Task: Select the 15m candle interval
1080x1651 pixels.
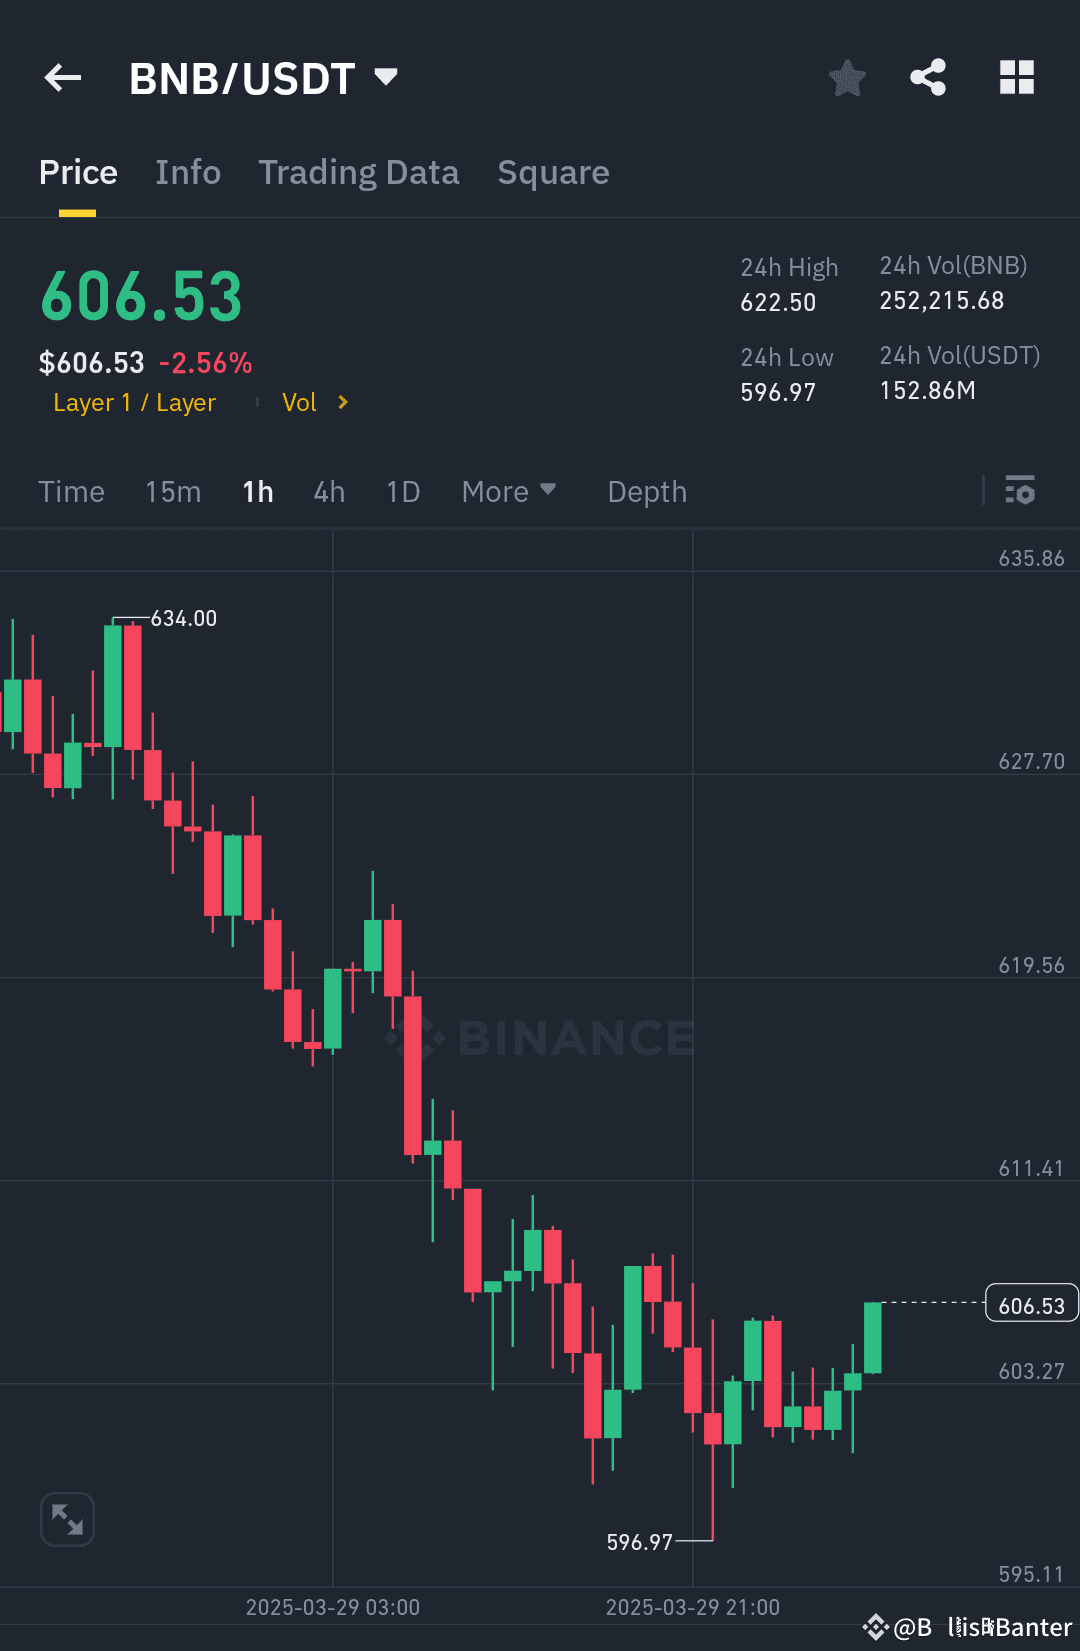Action: [x=172, y=491]
